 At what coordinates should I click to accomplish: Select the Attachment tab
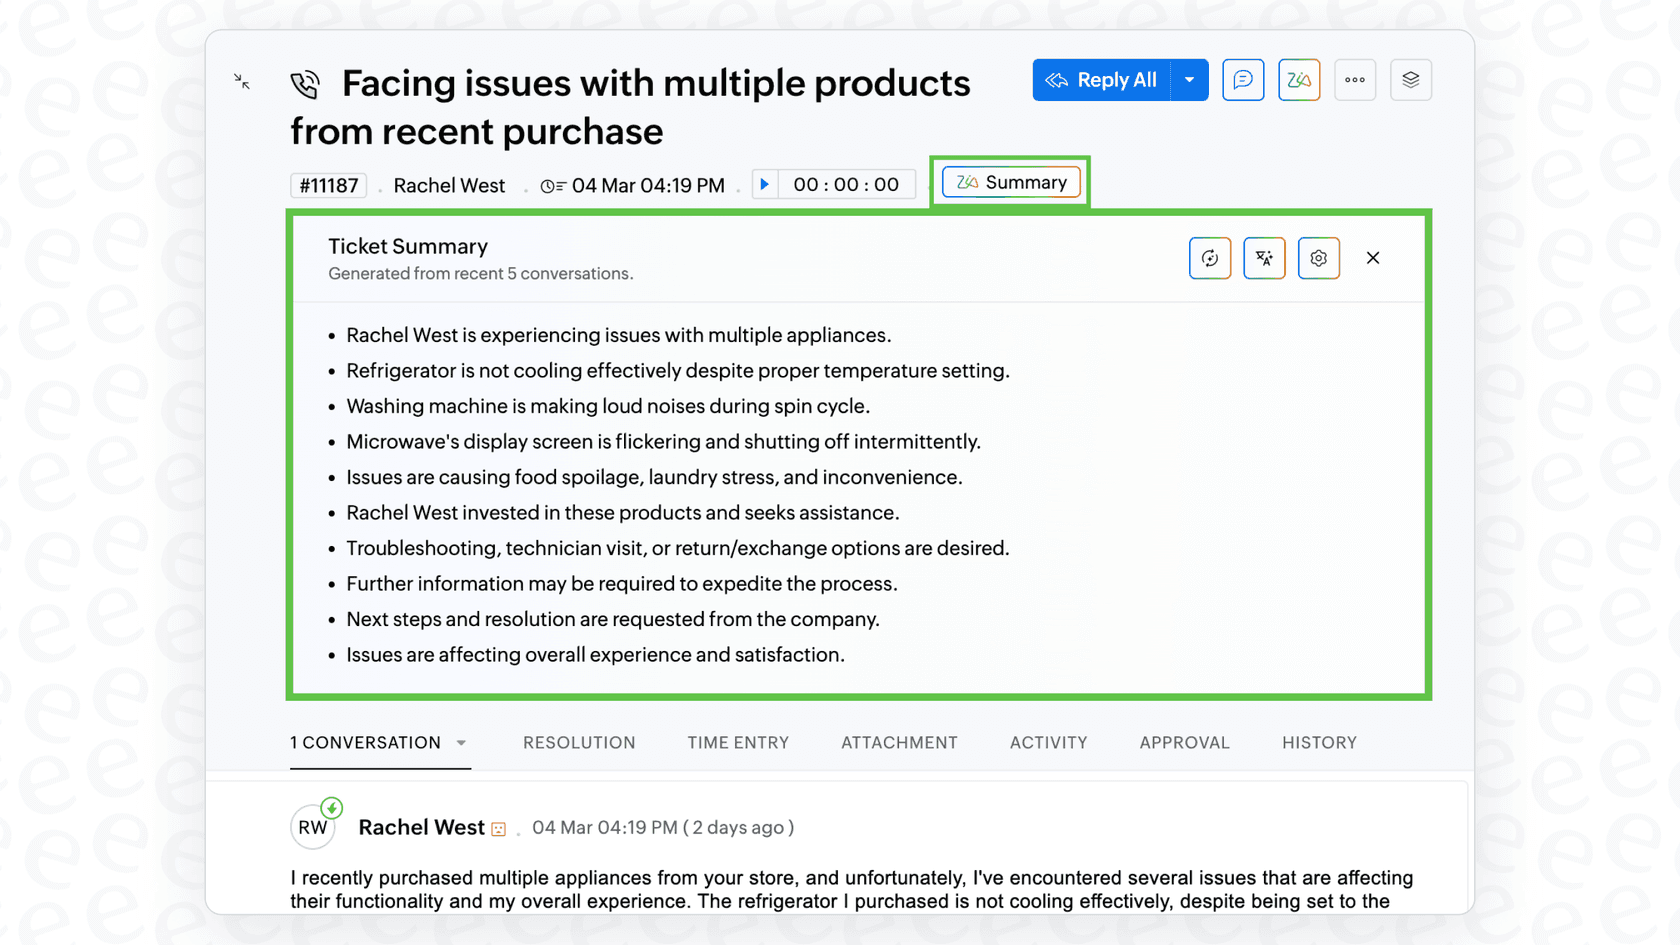coord(899,743)
